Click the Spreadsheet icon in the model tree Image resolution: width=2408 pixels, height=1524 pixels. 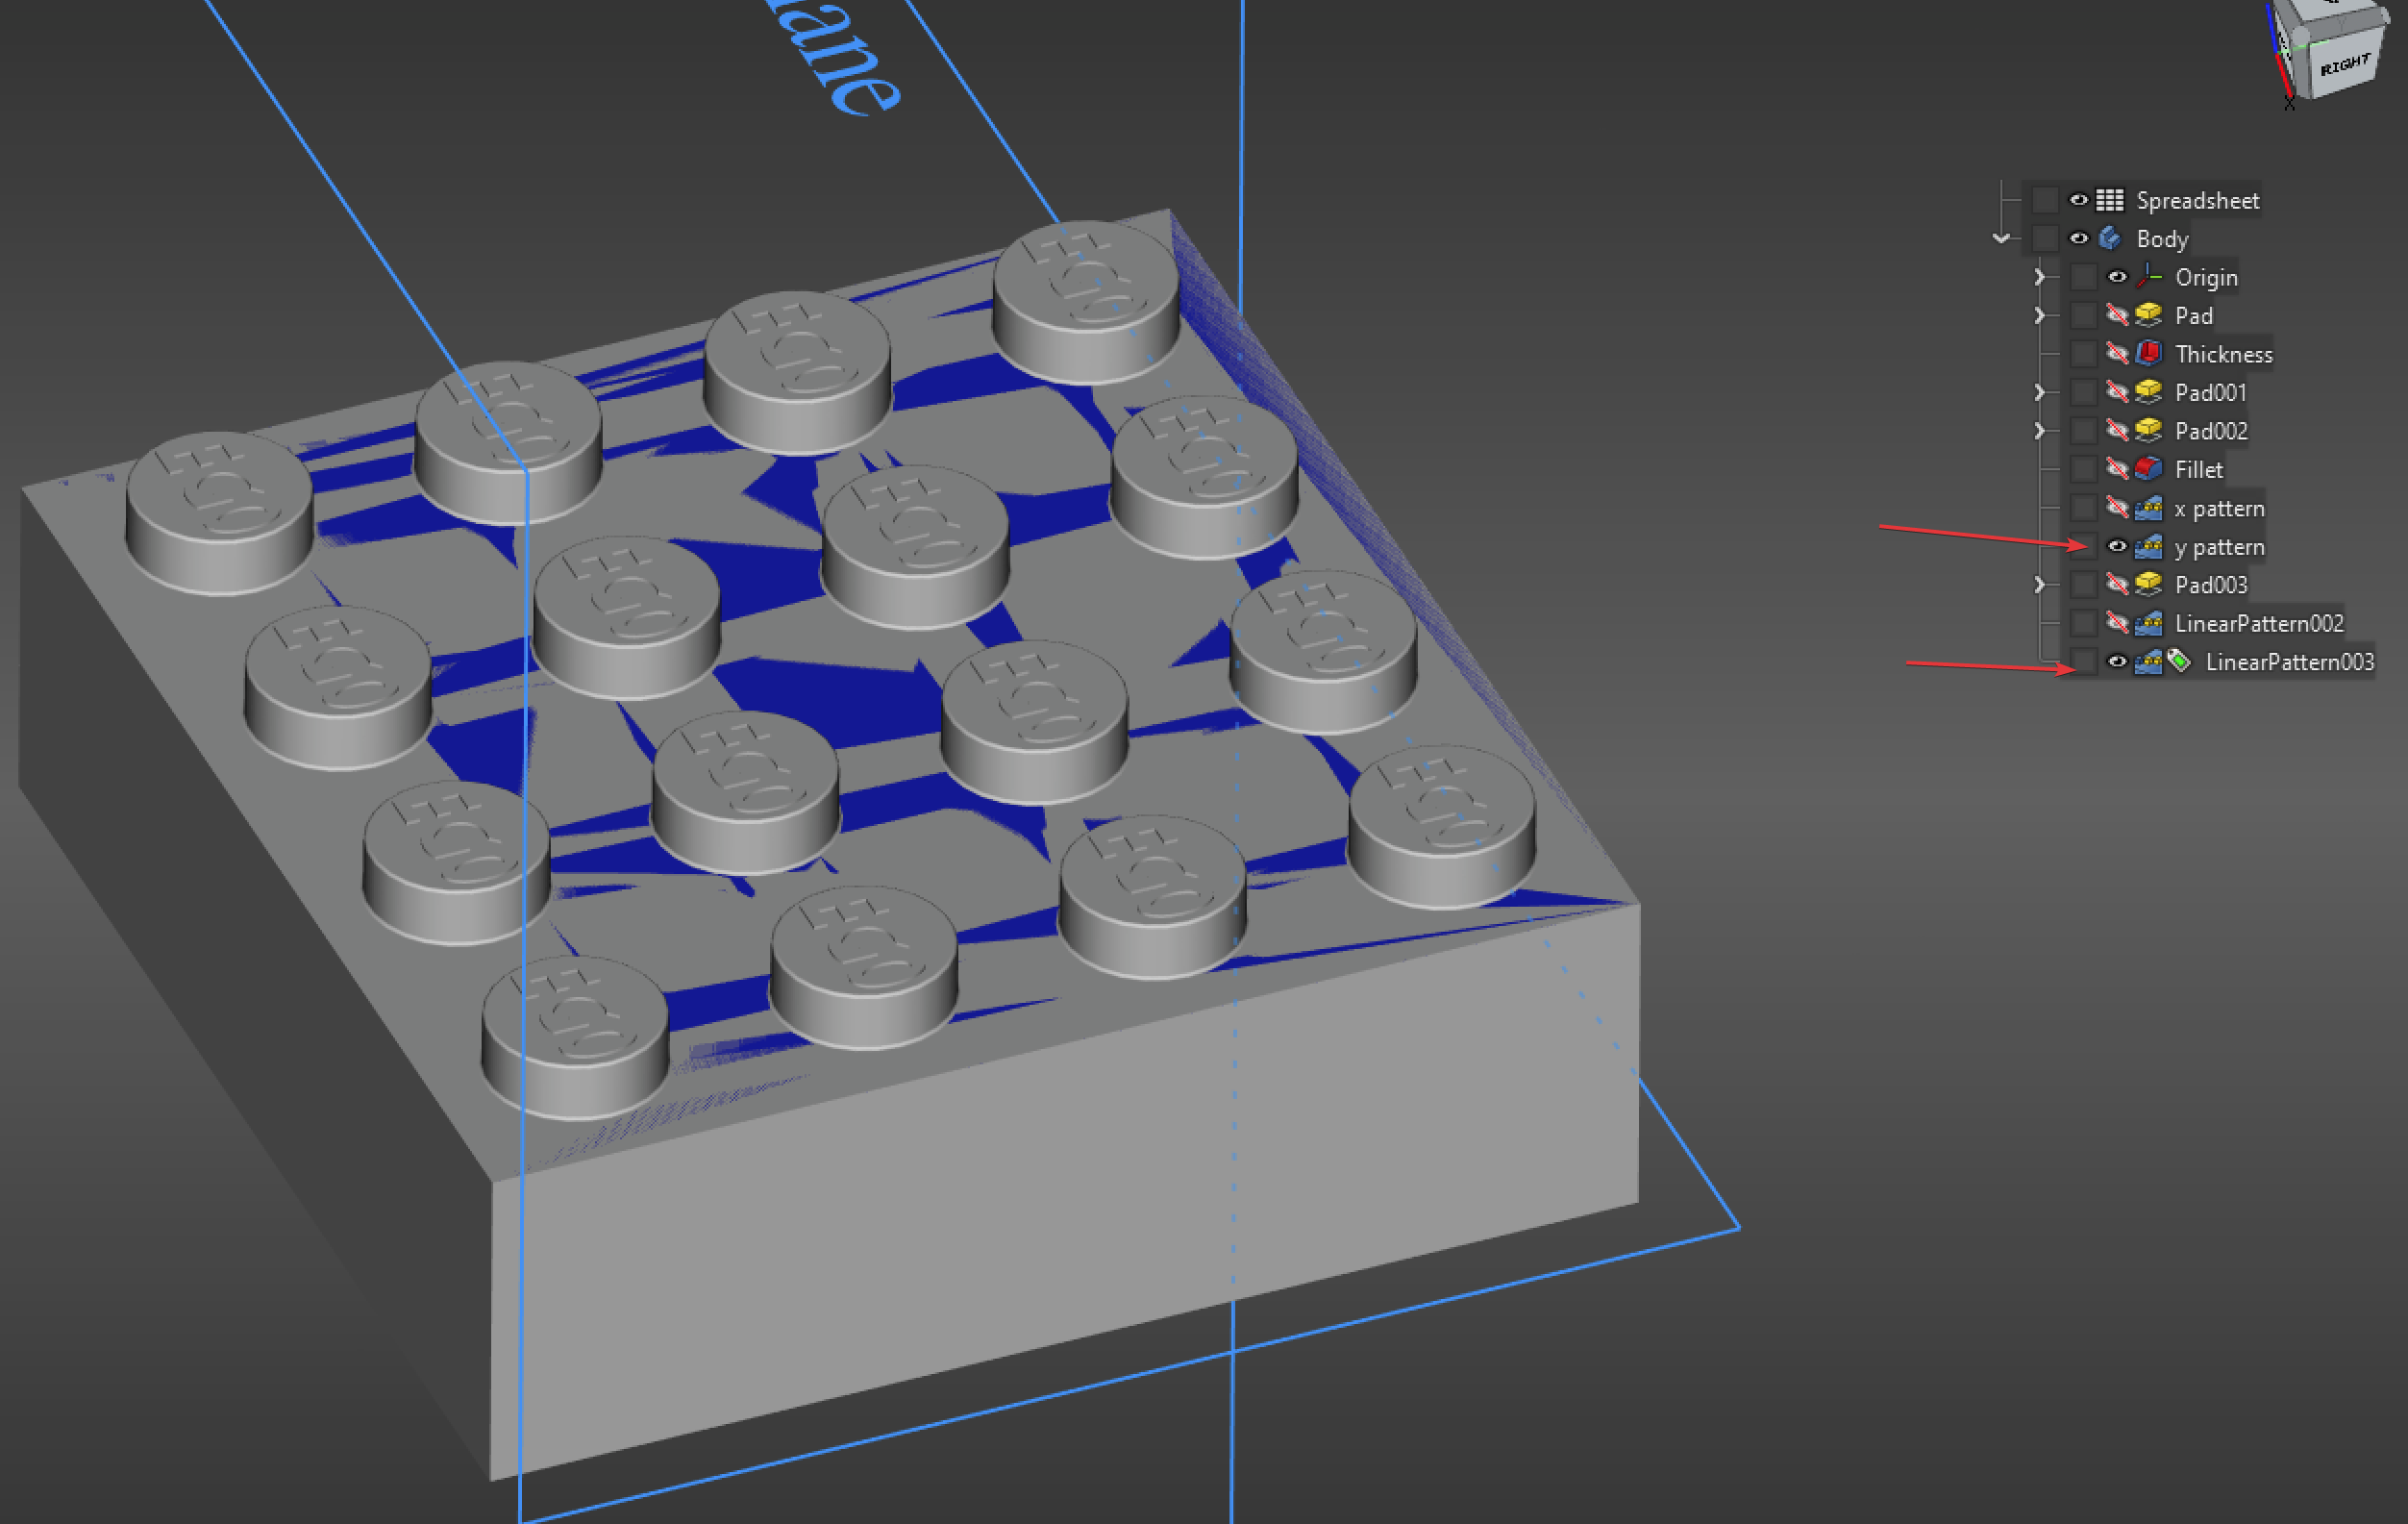pyautogui.click(x=2109, y=200)
